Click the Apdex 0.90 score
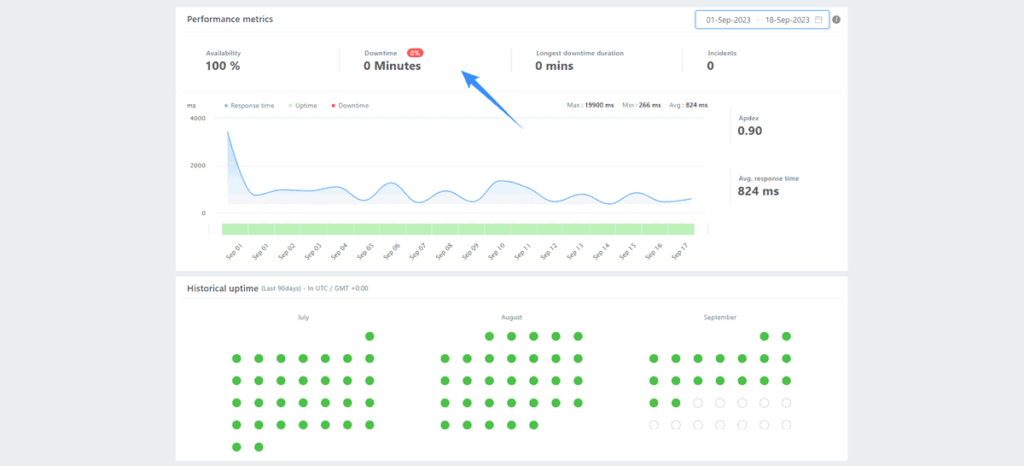Screen dimensions: 1024x466 [x=750, y=130]
